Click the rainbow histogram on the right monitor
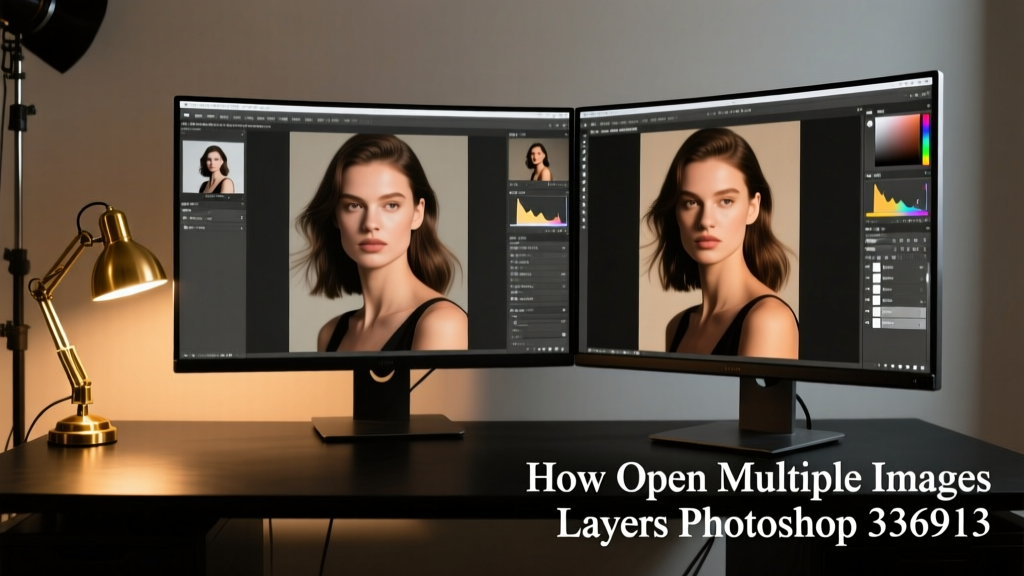Image resolution: width=1024 pixels, height=576 pixels. pos(897,199)
